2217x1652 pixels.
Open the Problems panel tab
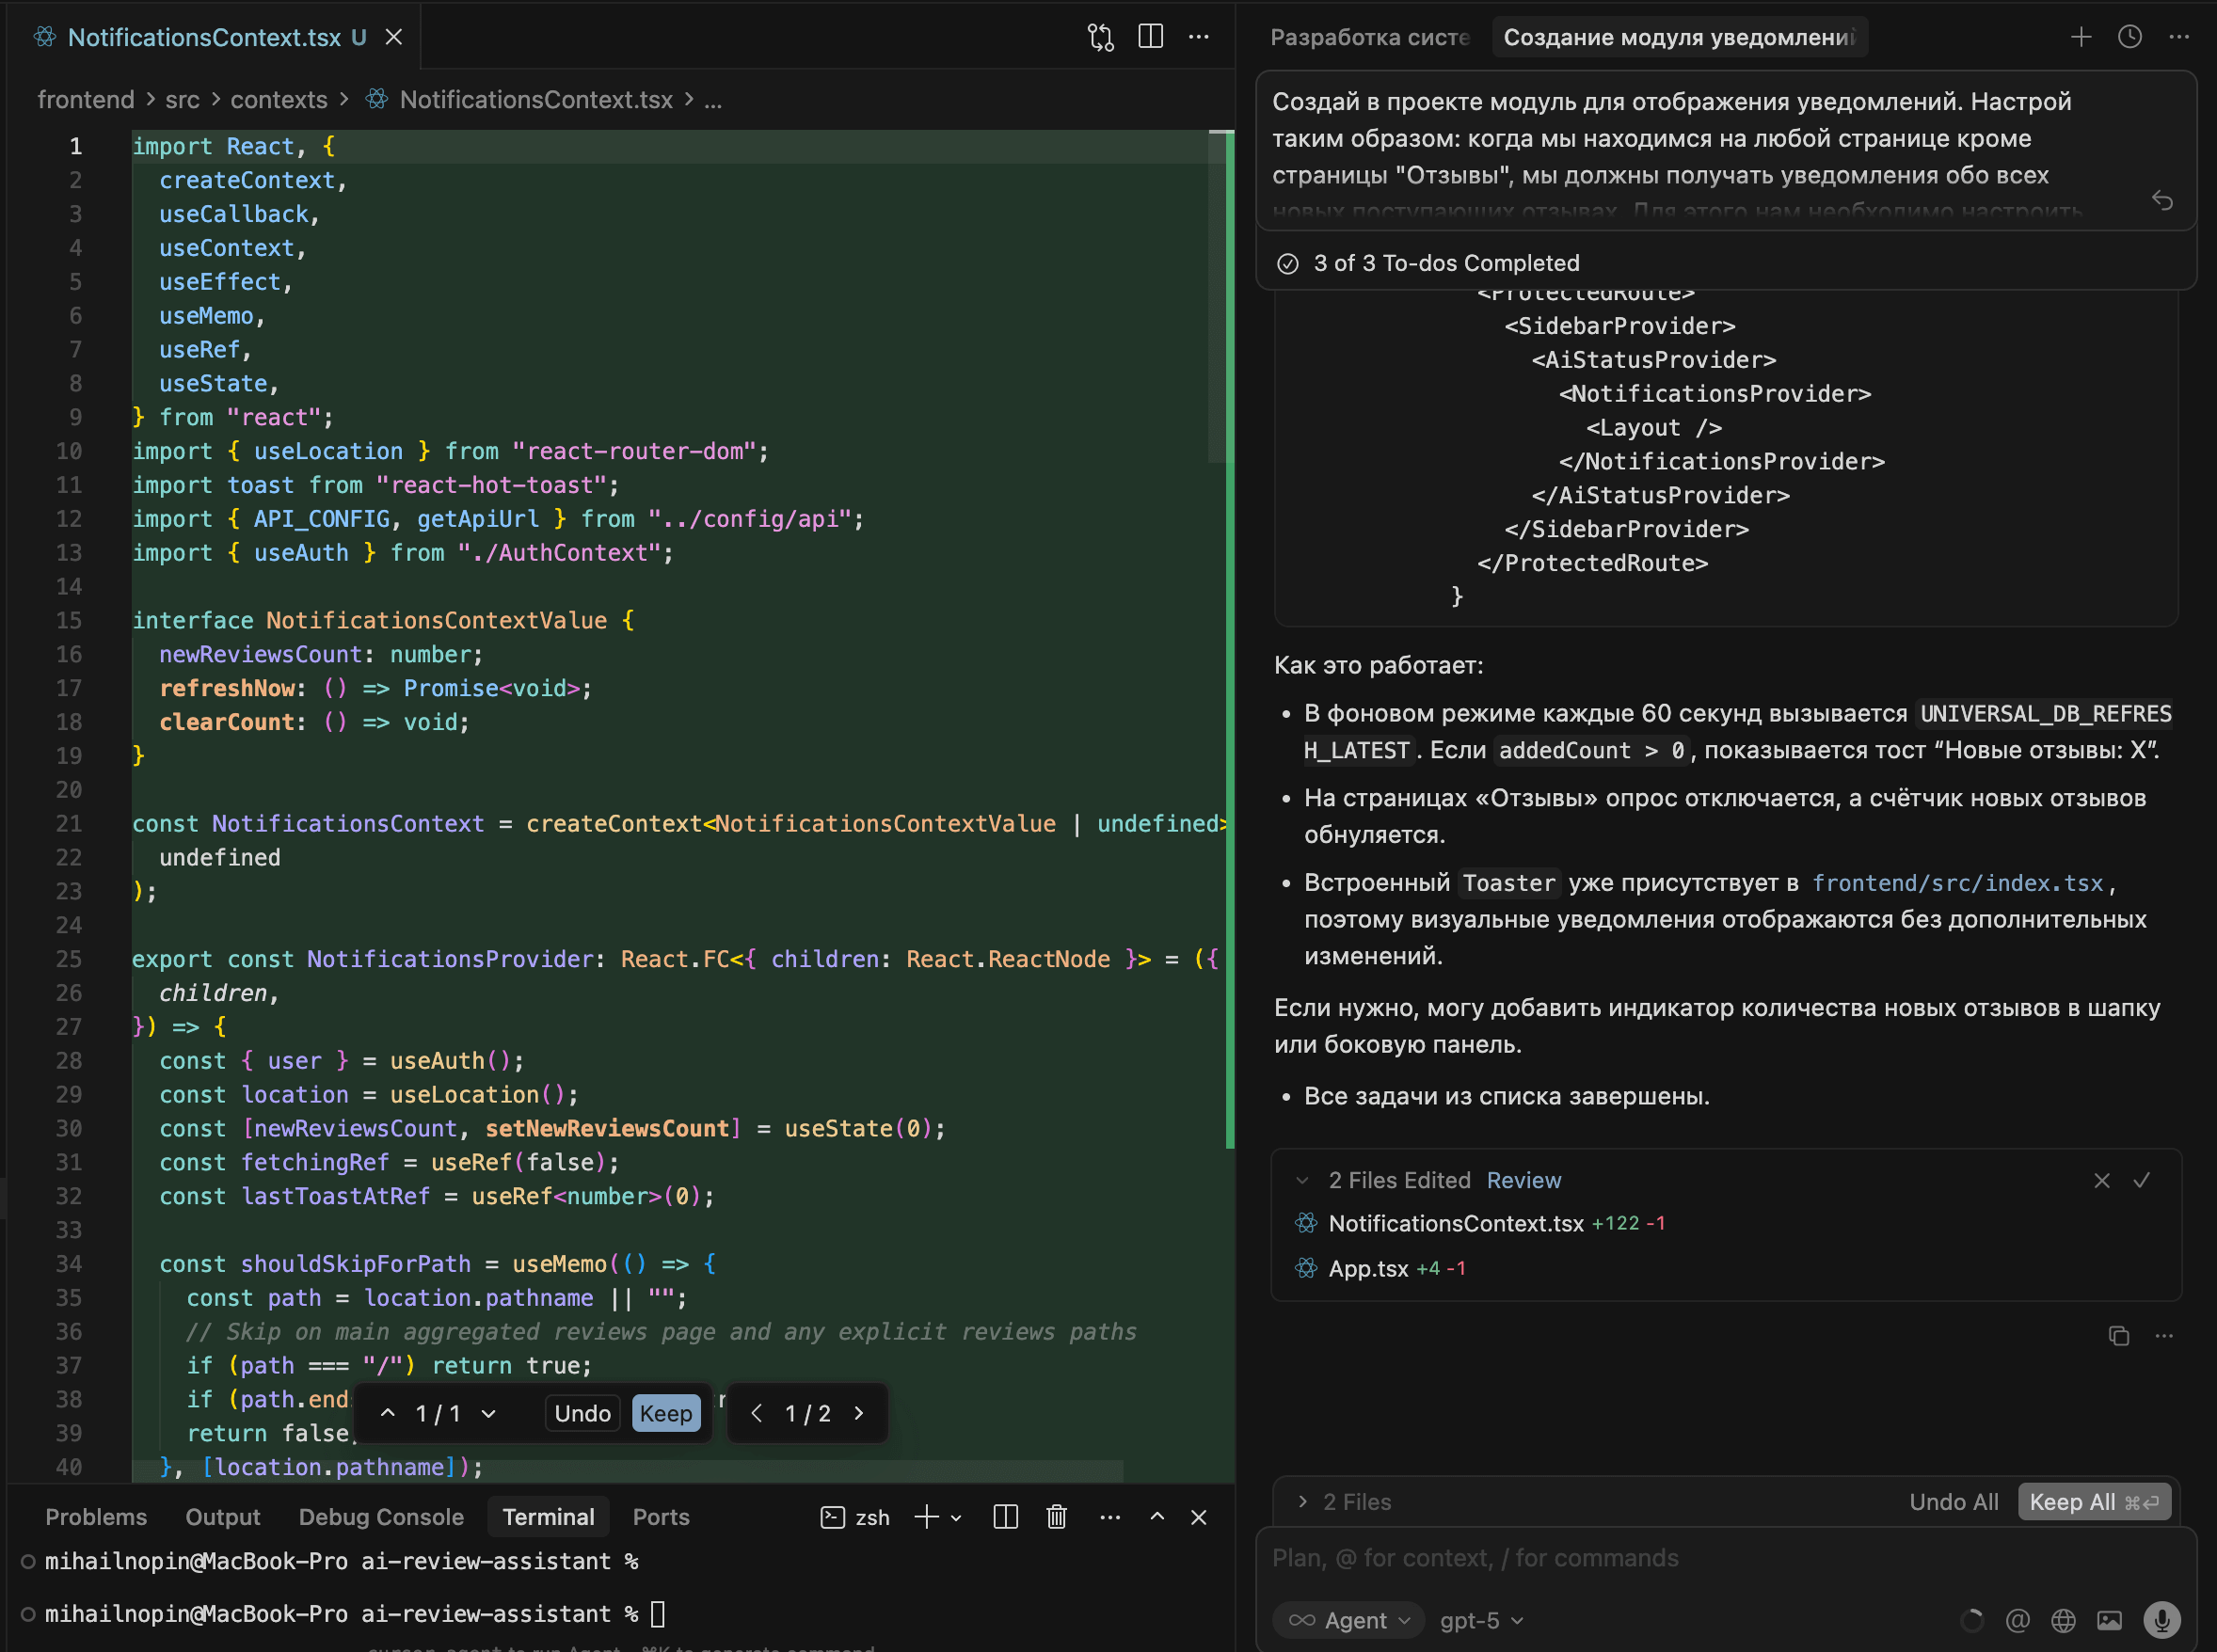(96, 1517)
